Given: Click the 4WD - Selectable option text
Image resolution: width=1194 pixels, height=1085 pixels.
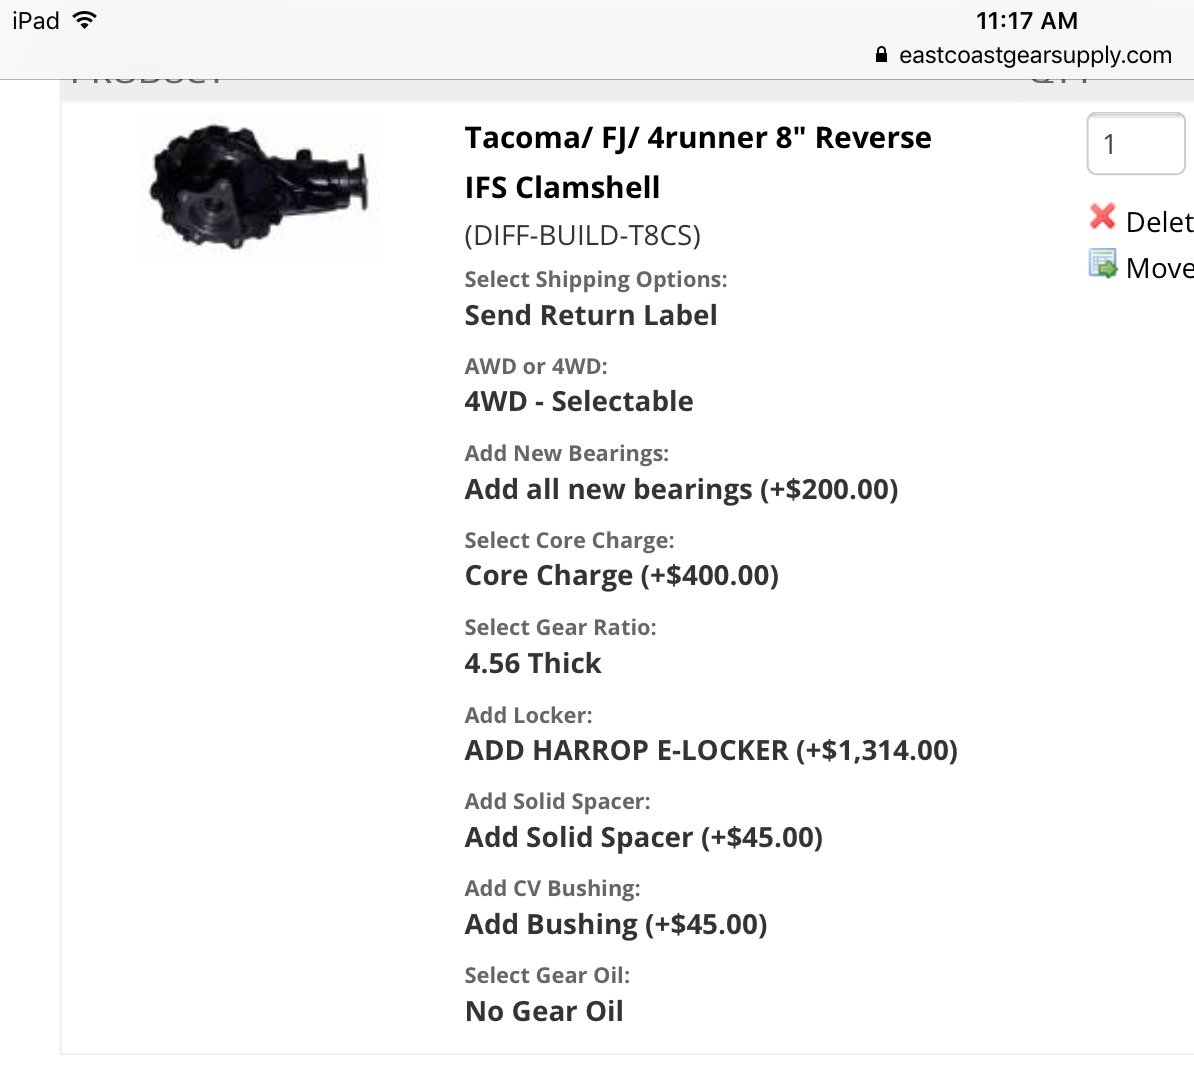Looking at the screenshot, I should (x=579, y=401).
